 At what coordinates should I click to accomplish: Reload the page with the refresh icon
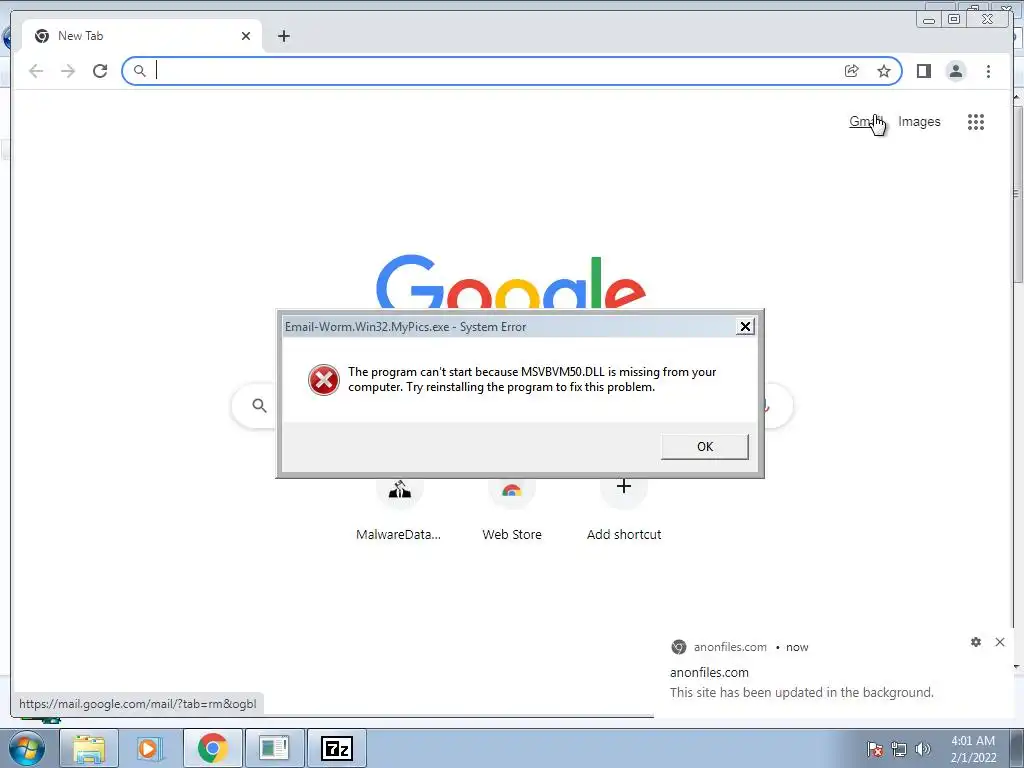coord(100,71)
